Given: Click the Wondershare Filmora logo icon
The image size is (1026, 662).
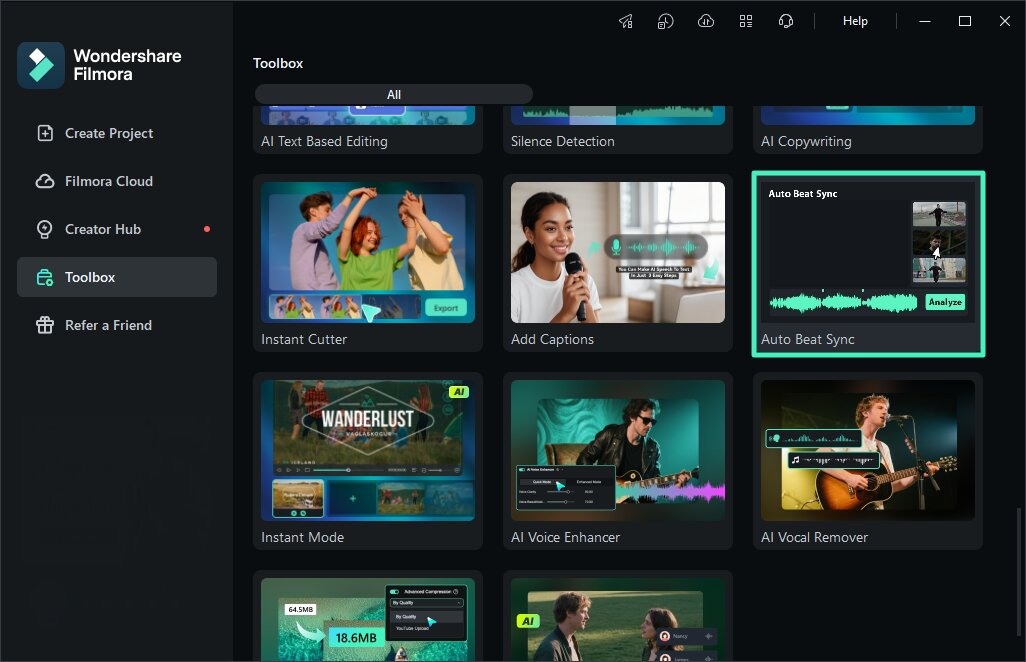Looking at the screenshot, I should click(x=41, y=65).
